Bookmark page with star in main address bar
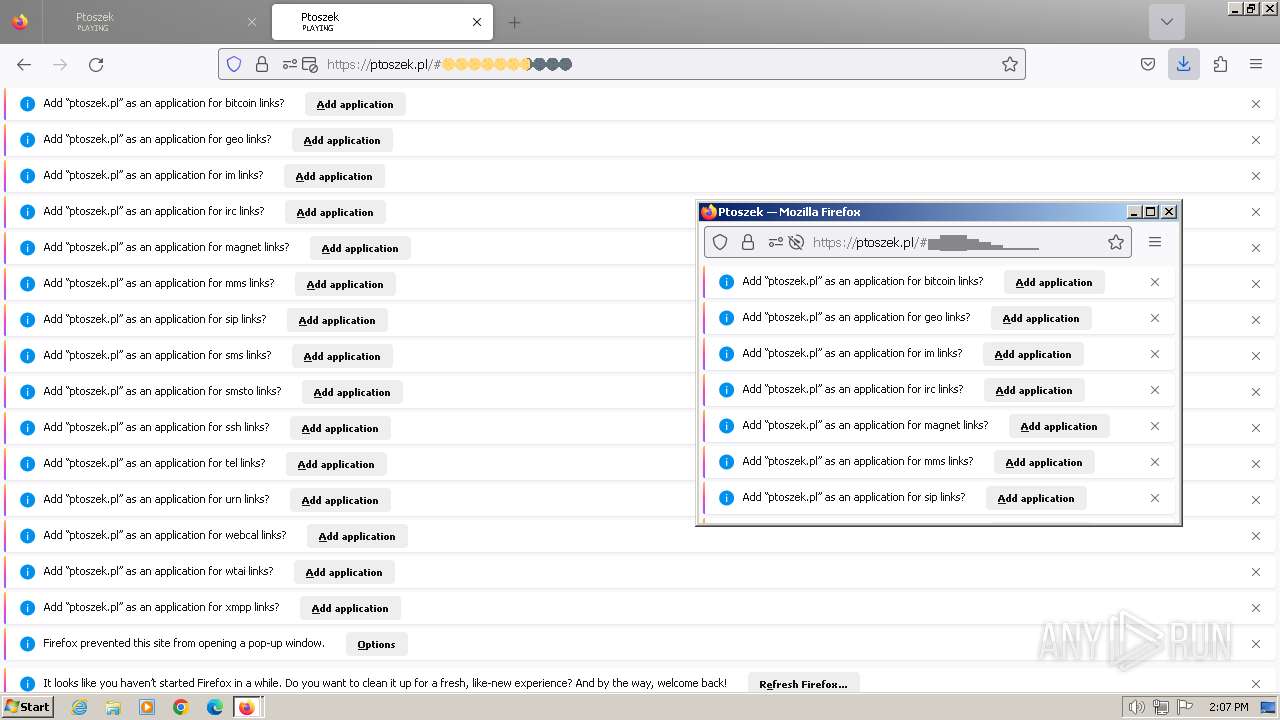 pos(1010,64)
